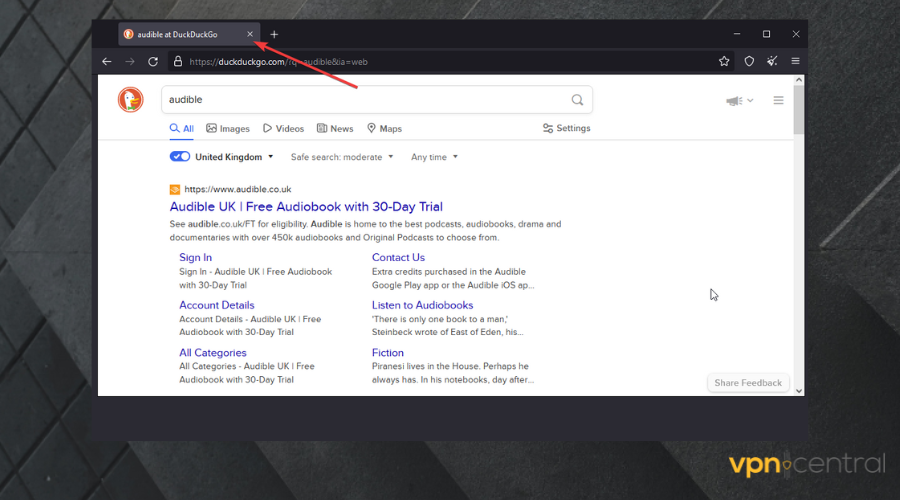Image resolution: width=900 pixels, height=500 pixels.
Task: Go back using the back arrow
Action: tap(107, 61)
